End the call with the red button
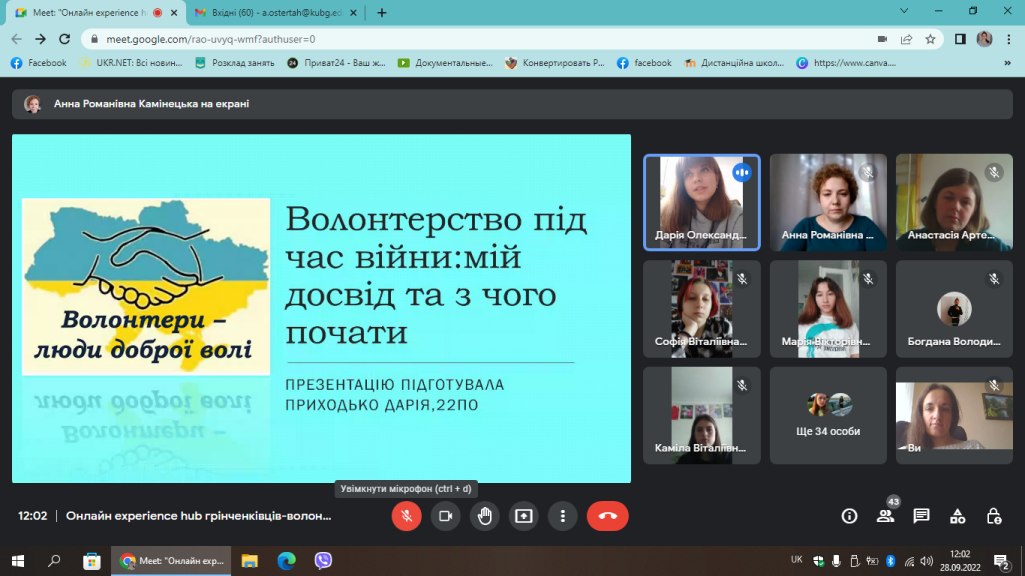Image resolution: width=1025 pixels, height=576 pixels. (x=607, y=516)
